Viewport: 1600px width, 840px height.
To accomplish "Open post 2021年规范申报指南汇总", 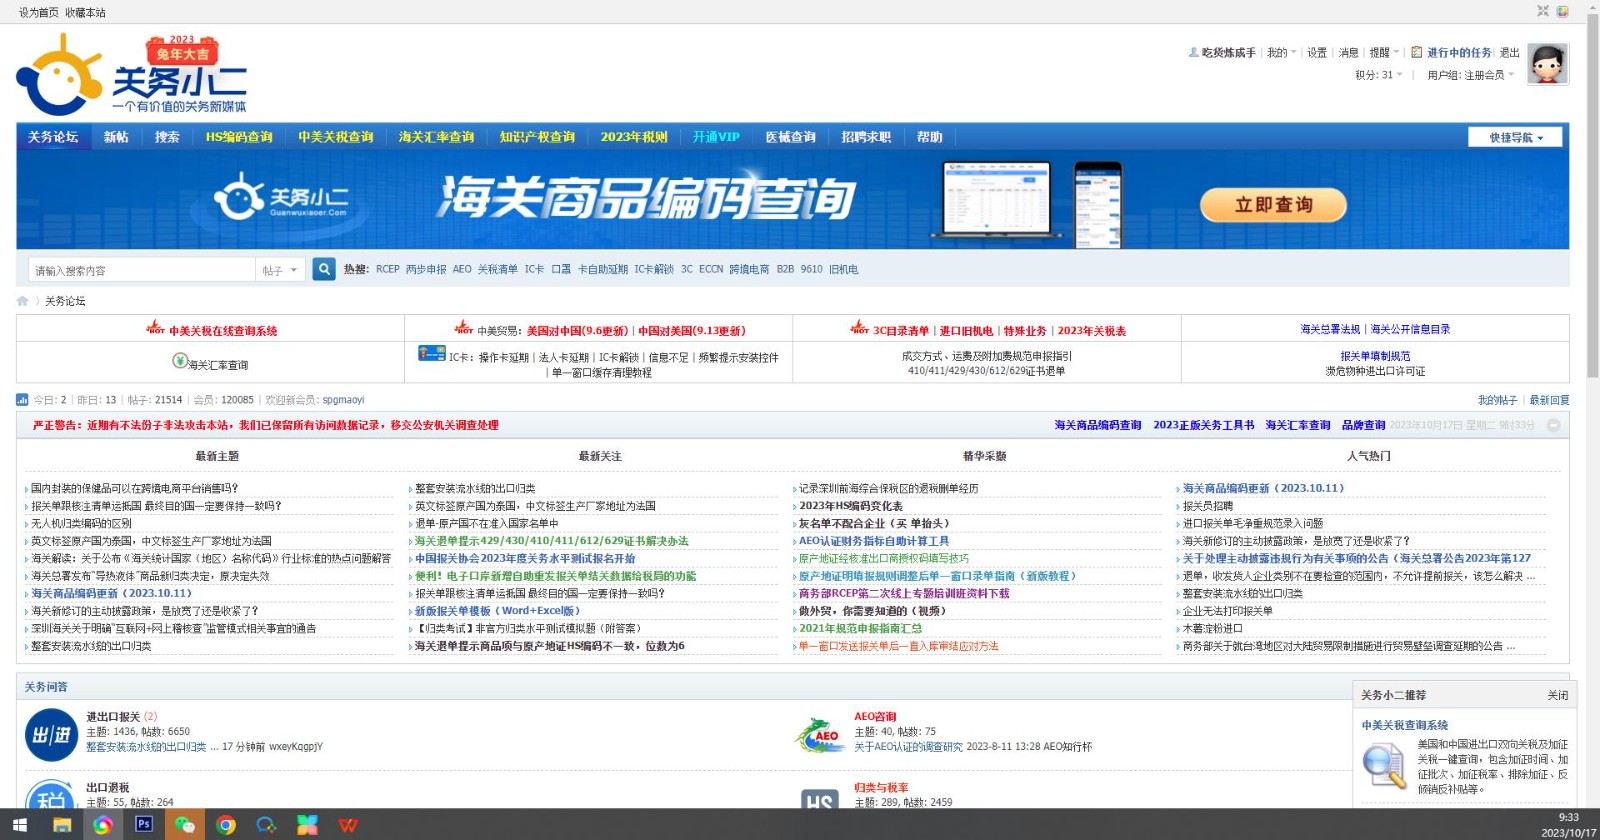I will click(x=860, y=629).
